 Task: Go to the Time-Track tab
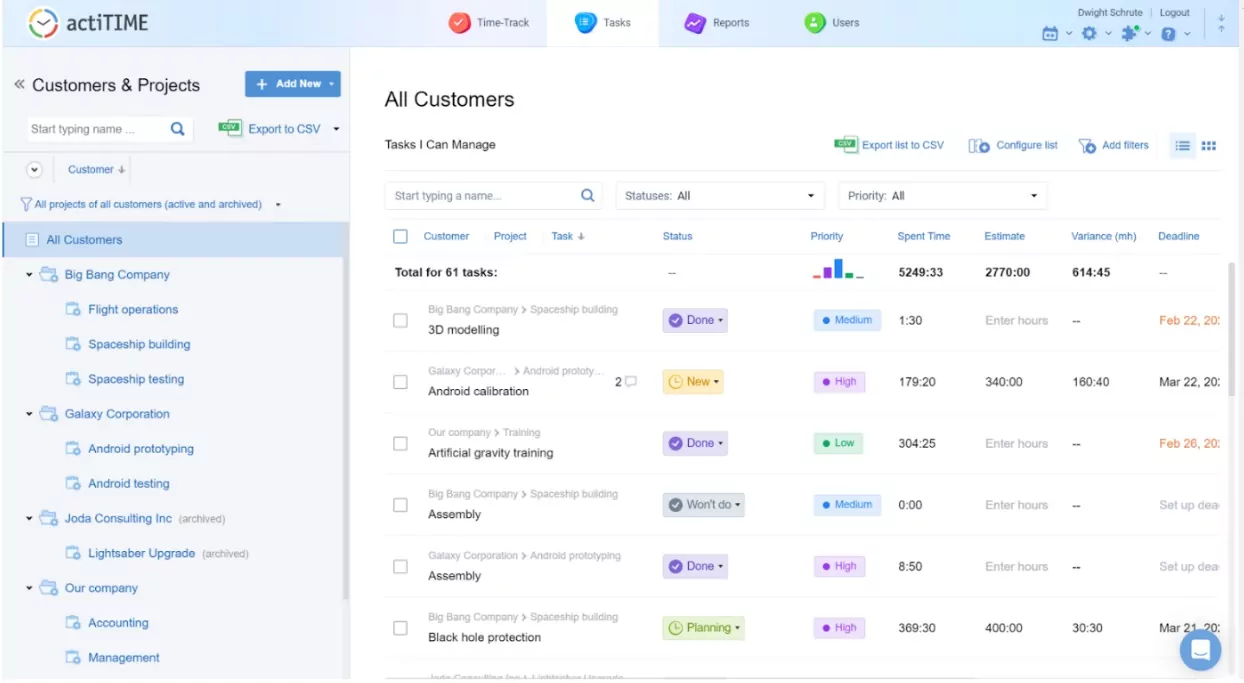(489, 22)
